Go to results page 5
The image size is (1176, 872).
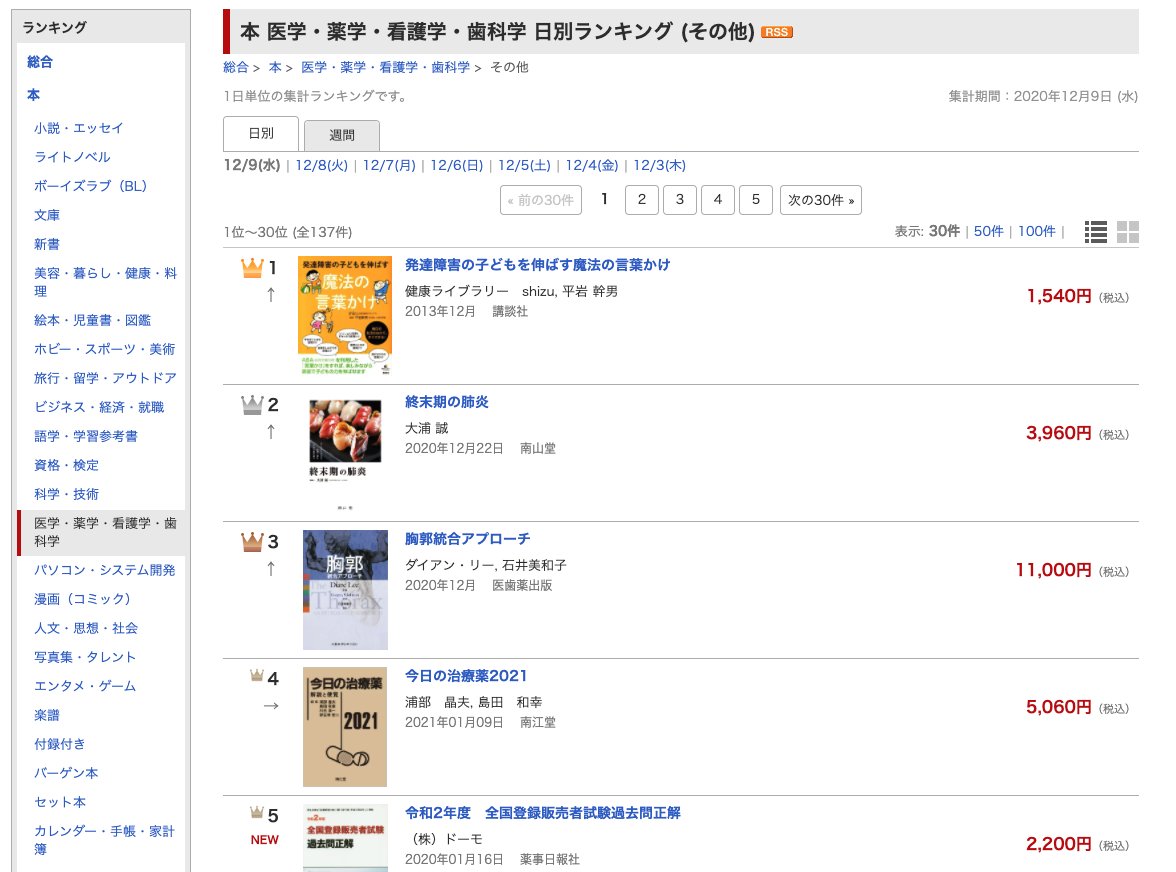(756, 199)
